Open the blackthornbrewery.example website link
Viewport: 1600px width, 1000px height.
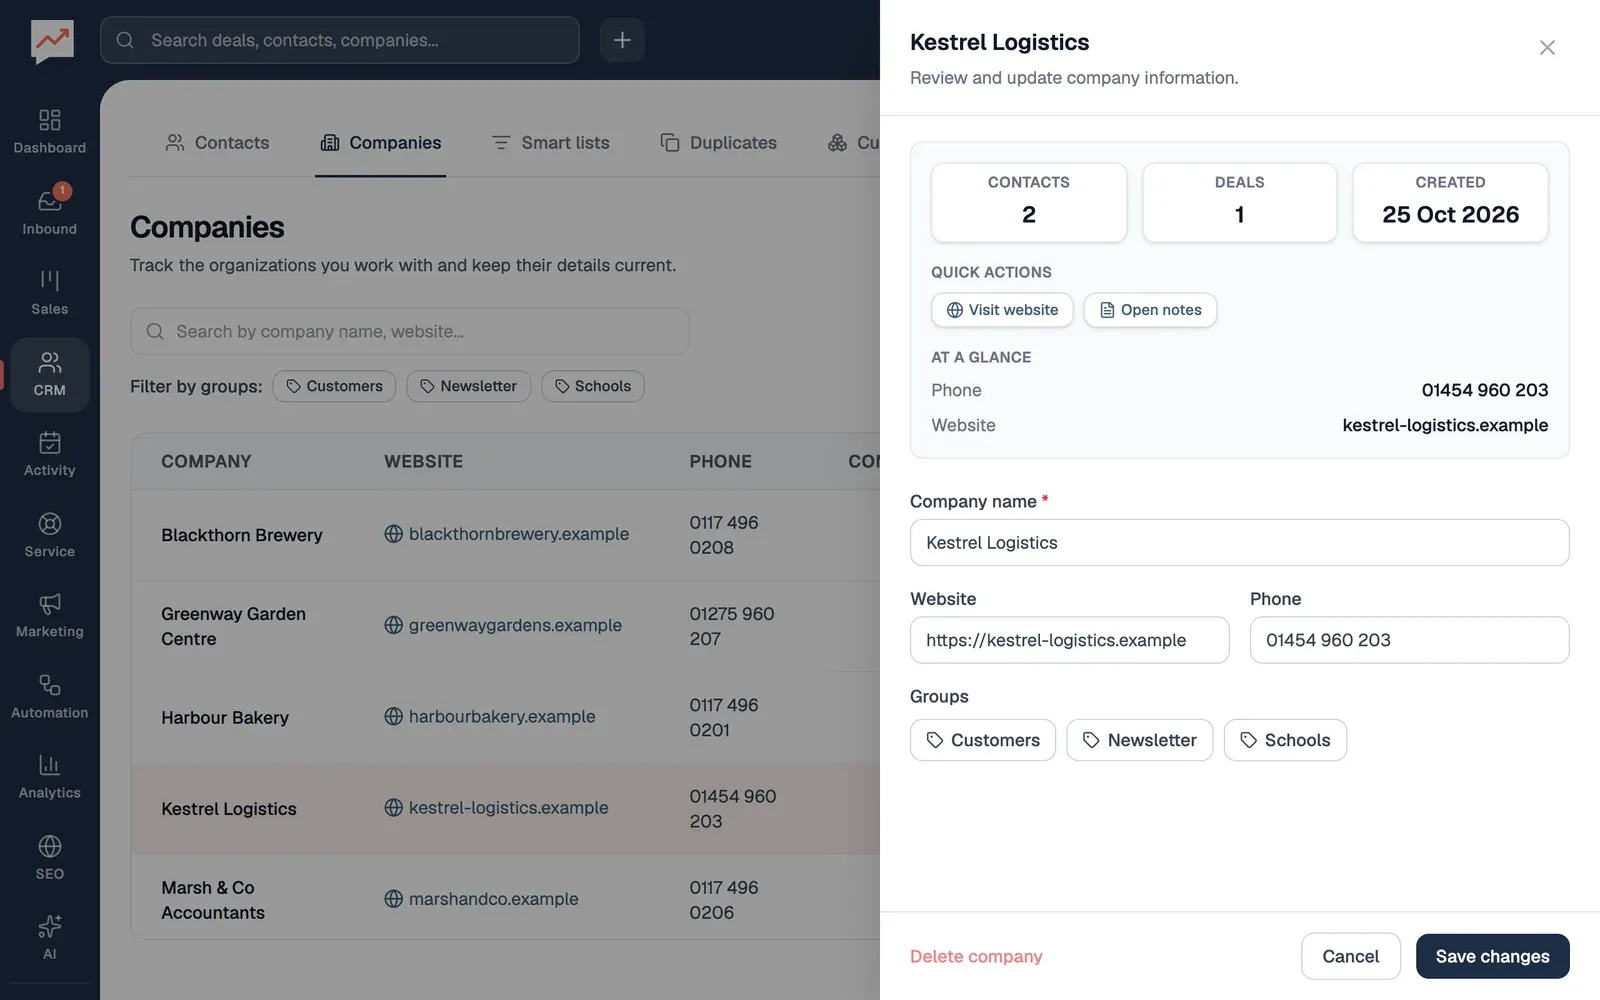click(519, 534)
